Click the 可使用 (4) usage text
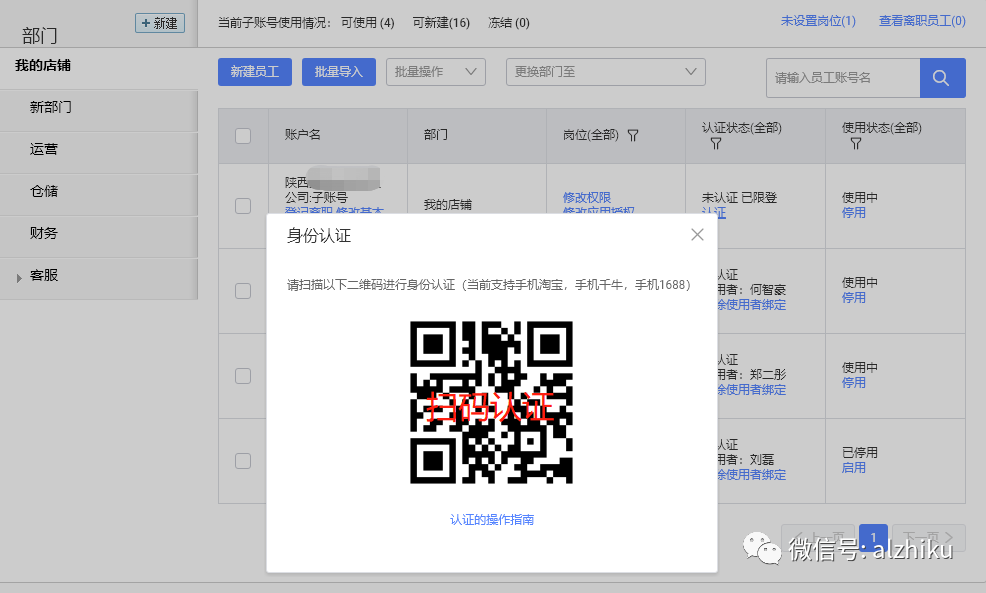The image size is (986, 593). [368, 23]
